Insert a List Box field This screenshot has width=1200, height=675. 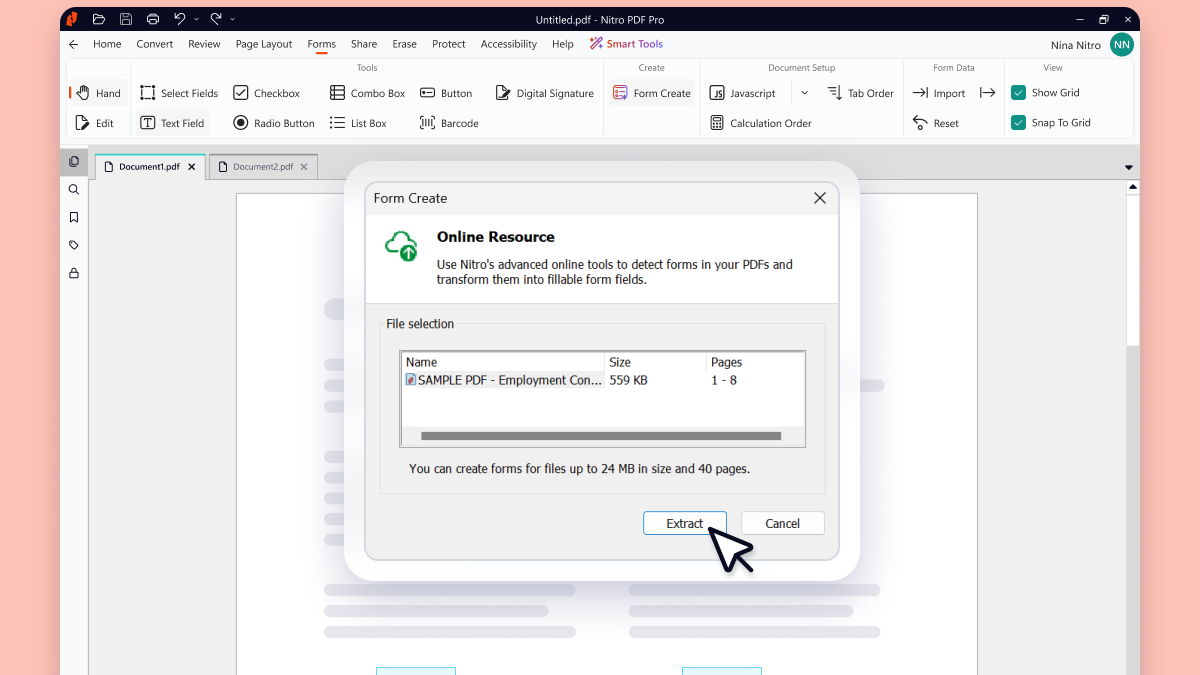358,123
